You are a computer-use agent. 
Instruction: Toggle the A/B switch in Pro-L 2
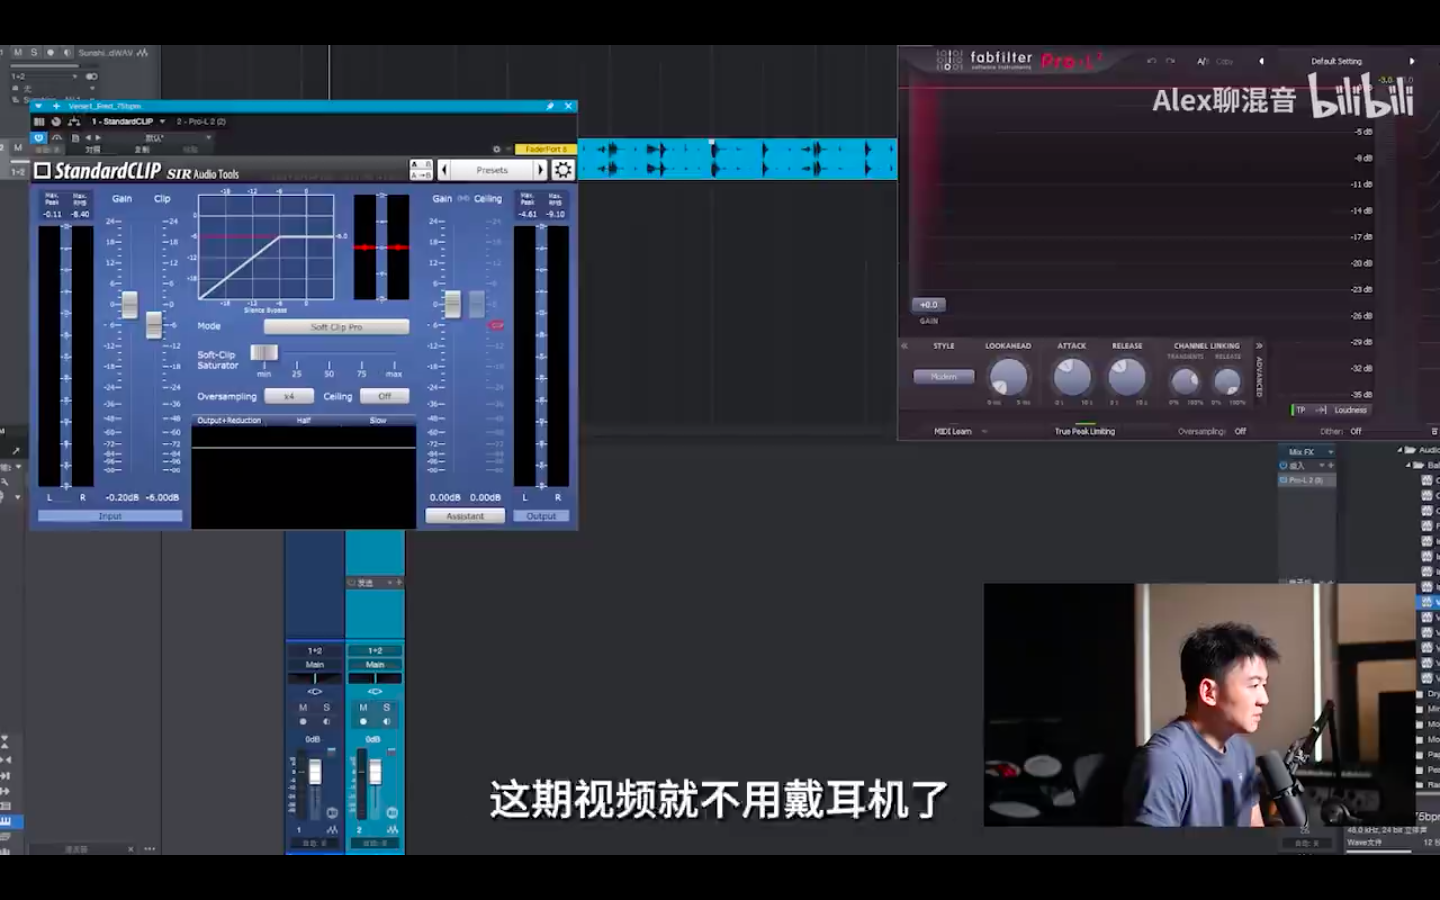tap(1202, 61)
